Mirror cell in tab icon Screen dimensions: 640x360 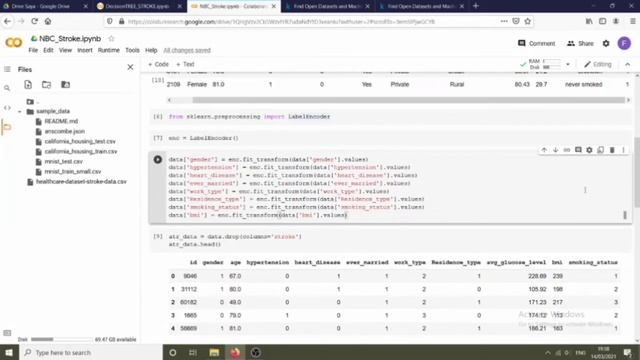(x=600, y=150)
